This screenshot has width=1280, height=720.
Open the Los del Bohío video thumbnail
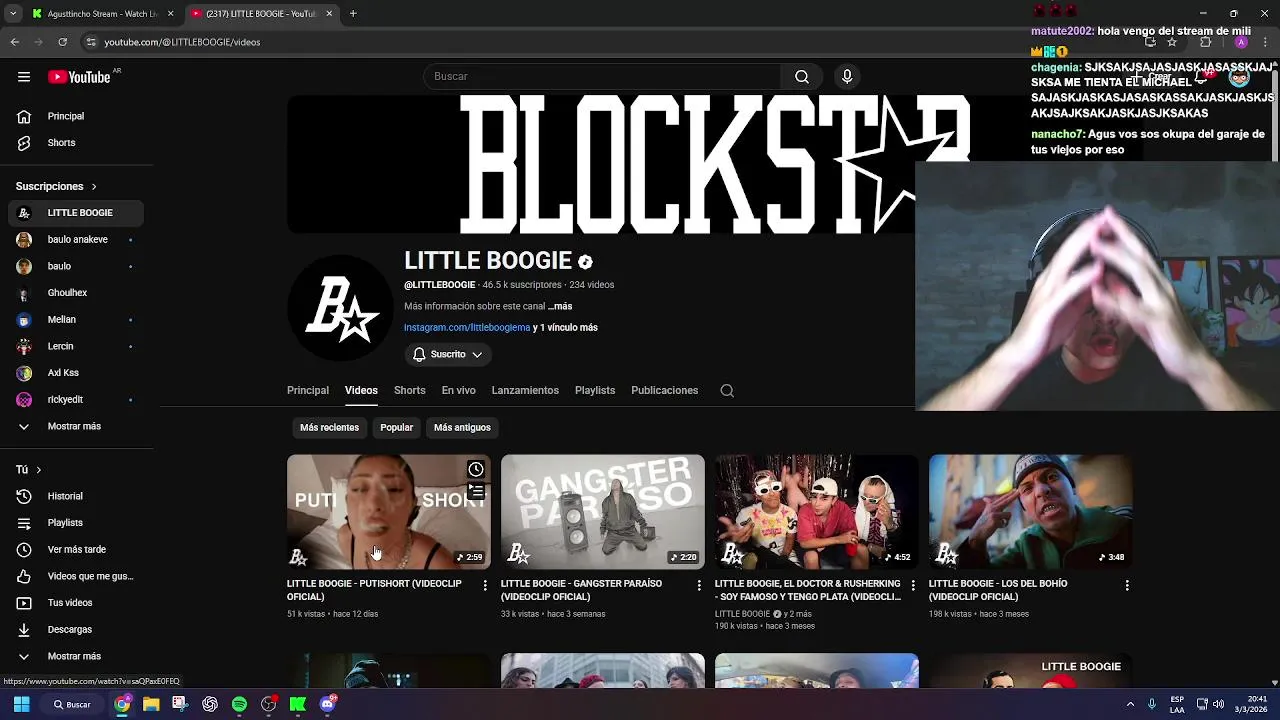(1030, 512)
